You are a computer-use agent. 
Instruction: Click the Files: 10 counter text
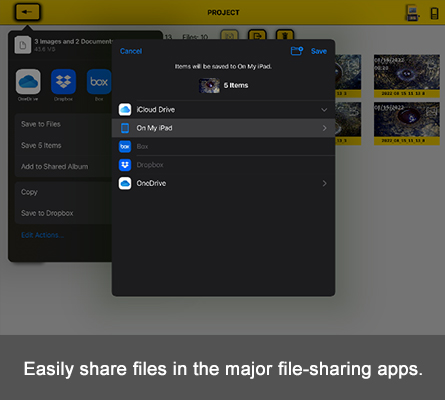tap(195, 37)
